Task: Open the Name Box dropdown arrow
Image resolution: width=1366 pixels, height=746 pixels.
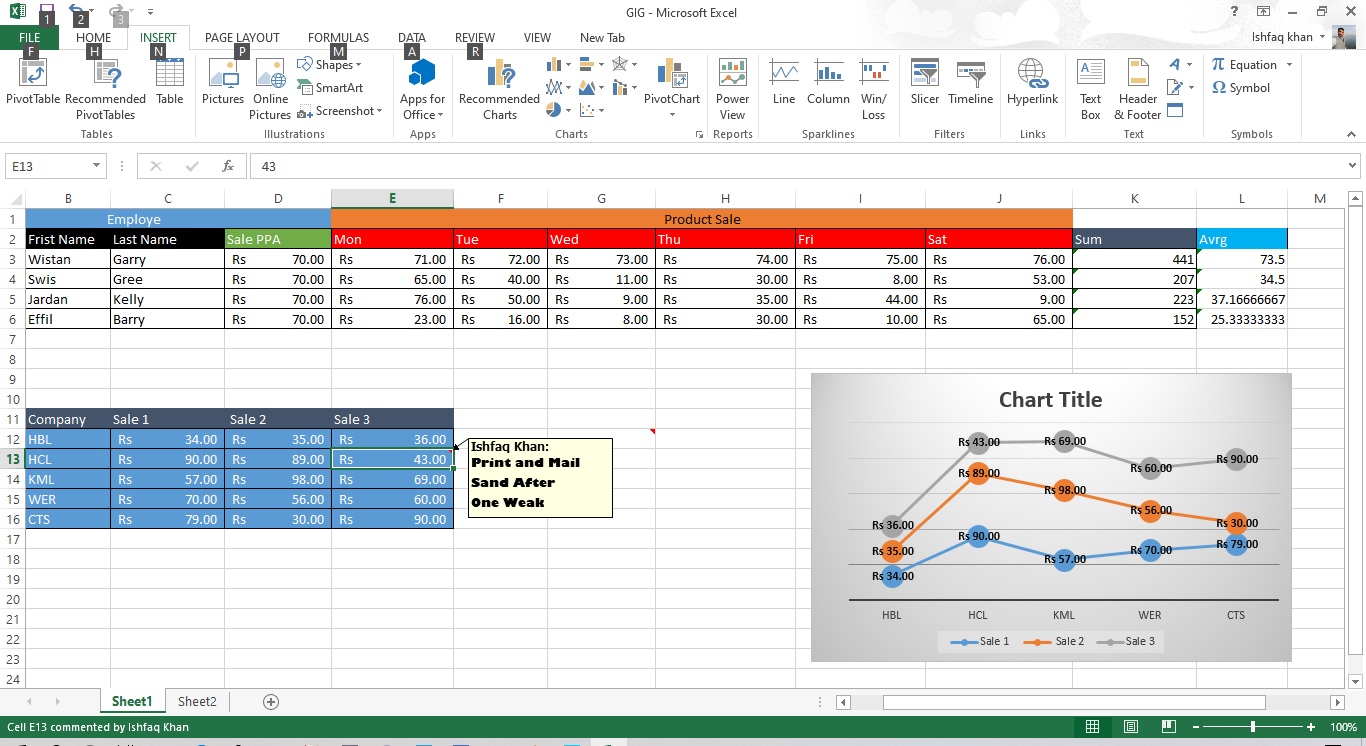Action: click(x=97, y=166)
